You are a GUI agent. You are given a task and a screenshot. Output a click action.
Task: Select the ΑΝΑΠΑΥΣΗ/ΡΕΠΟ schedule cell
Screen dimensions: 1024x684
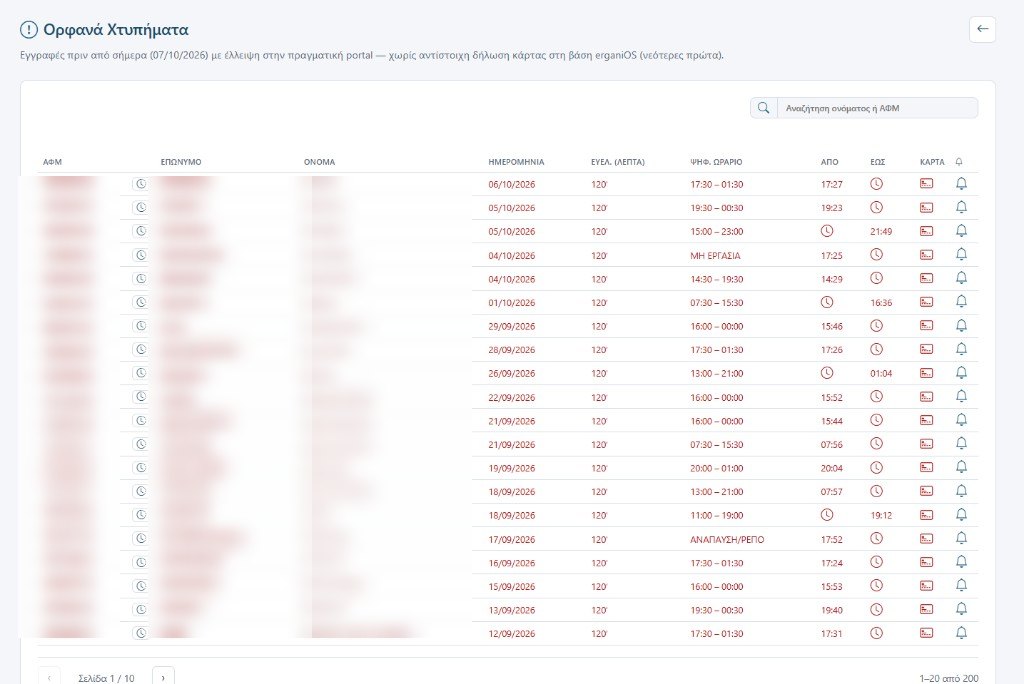click(727, 540)
